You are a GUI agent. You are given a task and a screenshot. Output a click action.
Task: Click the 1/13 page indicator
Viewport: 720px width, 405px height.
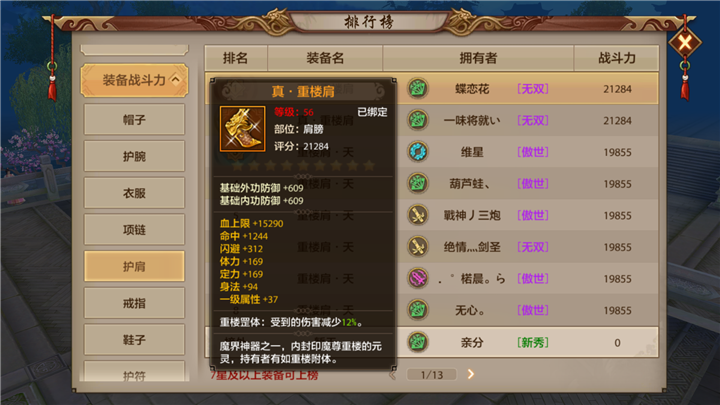click(432, 375)
